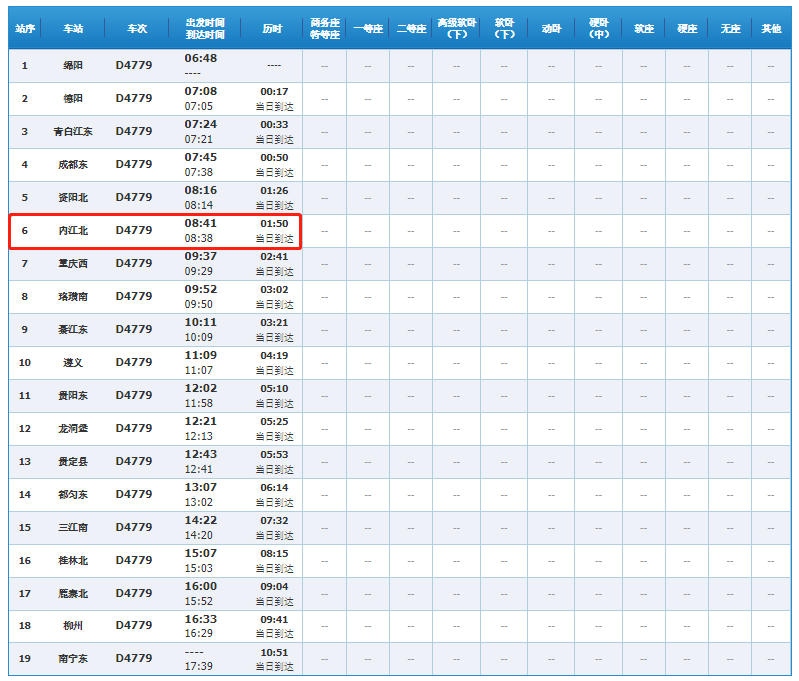The height and width of the screenshot is (681, 799).
Task: Open the 遵义 station entry
Action: pos(73,362)
